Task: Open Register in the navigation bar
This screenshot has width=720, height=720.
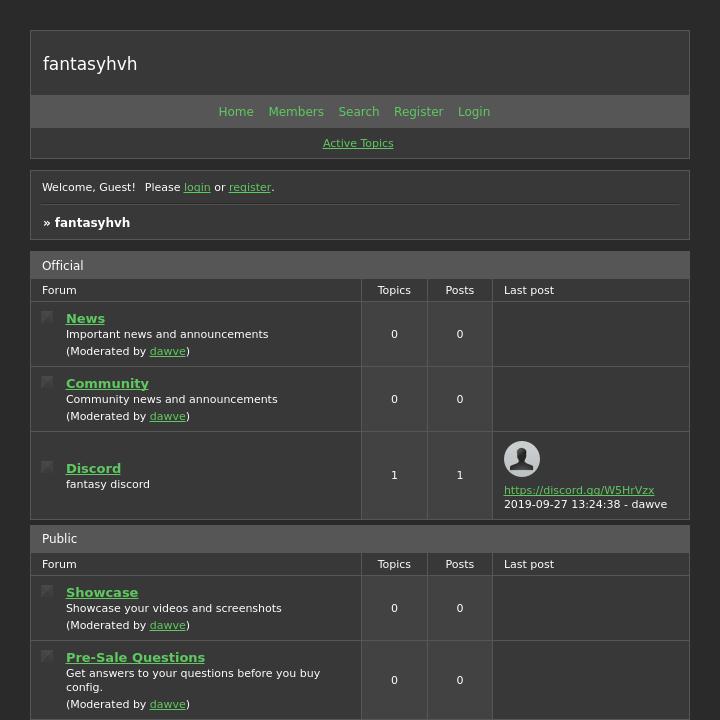Action: tap(418, 112)
